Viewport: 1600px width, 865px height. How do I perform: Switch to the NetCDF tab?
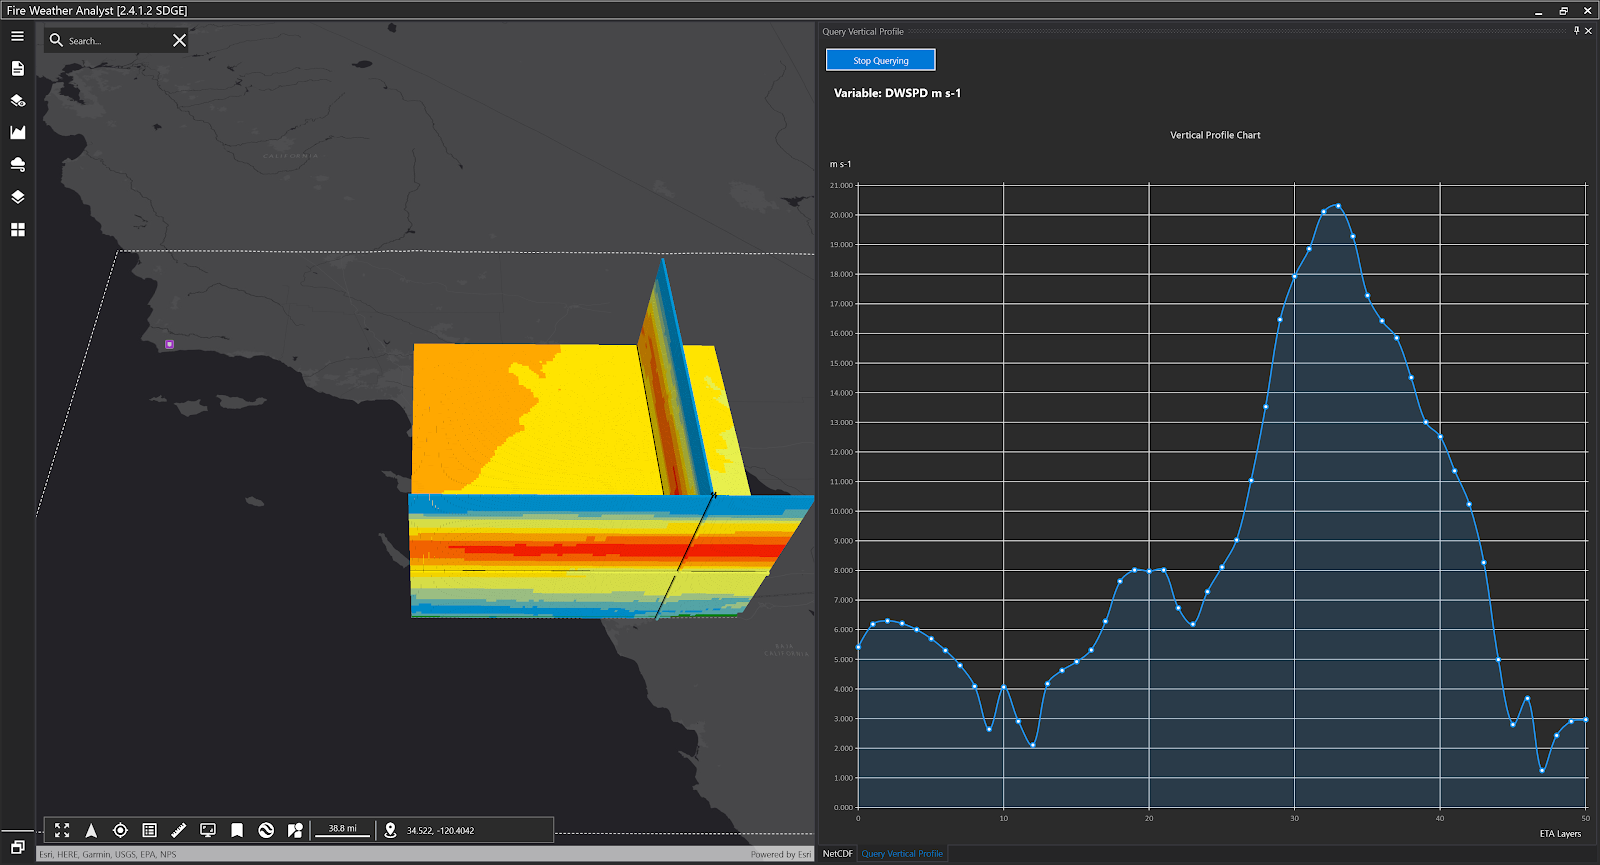coord(837,854)
